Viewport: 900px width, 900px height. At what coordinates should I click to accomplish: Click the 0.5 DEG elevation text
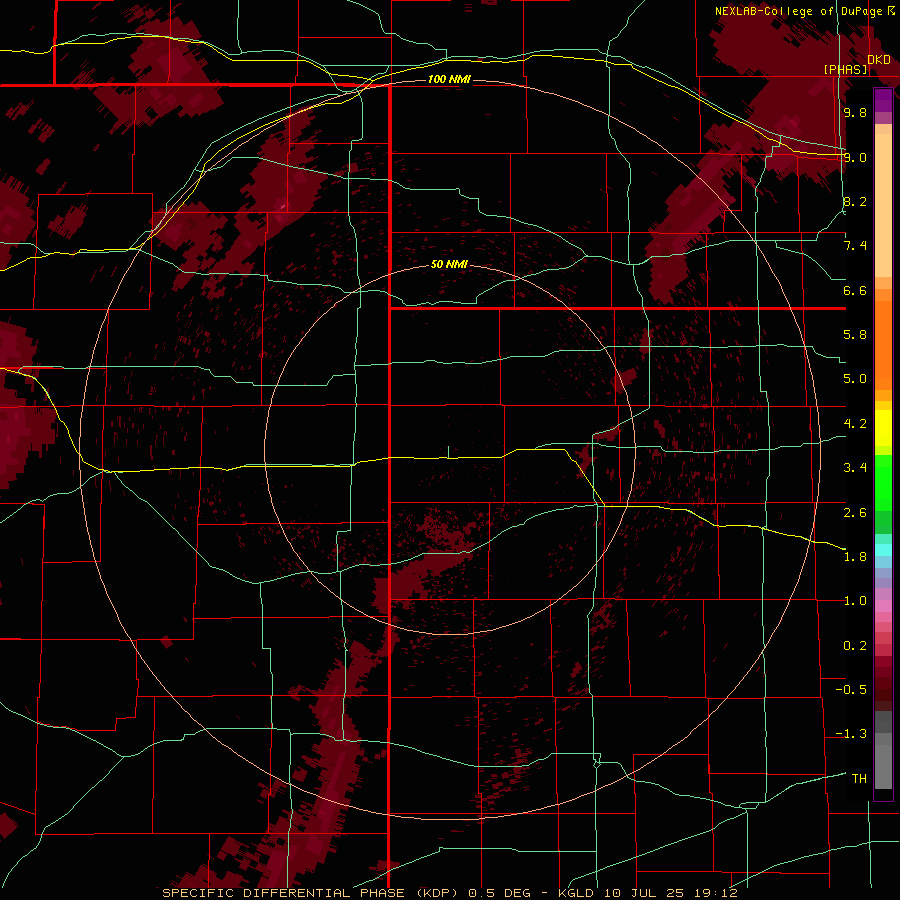coord(501,893)
